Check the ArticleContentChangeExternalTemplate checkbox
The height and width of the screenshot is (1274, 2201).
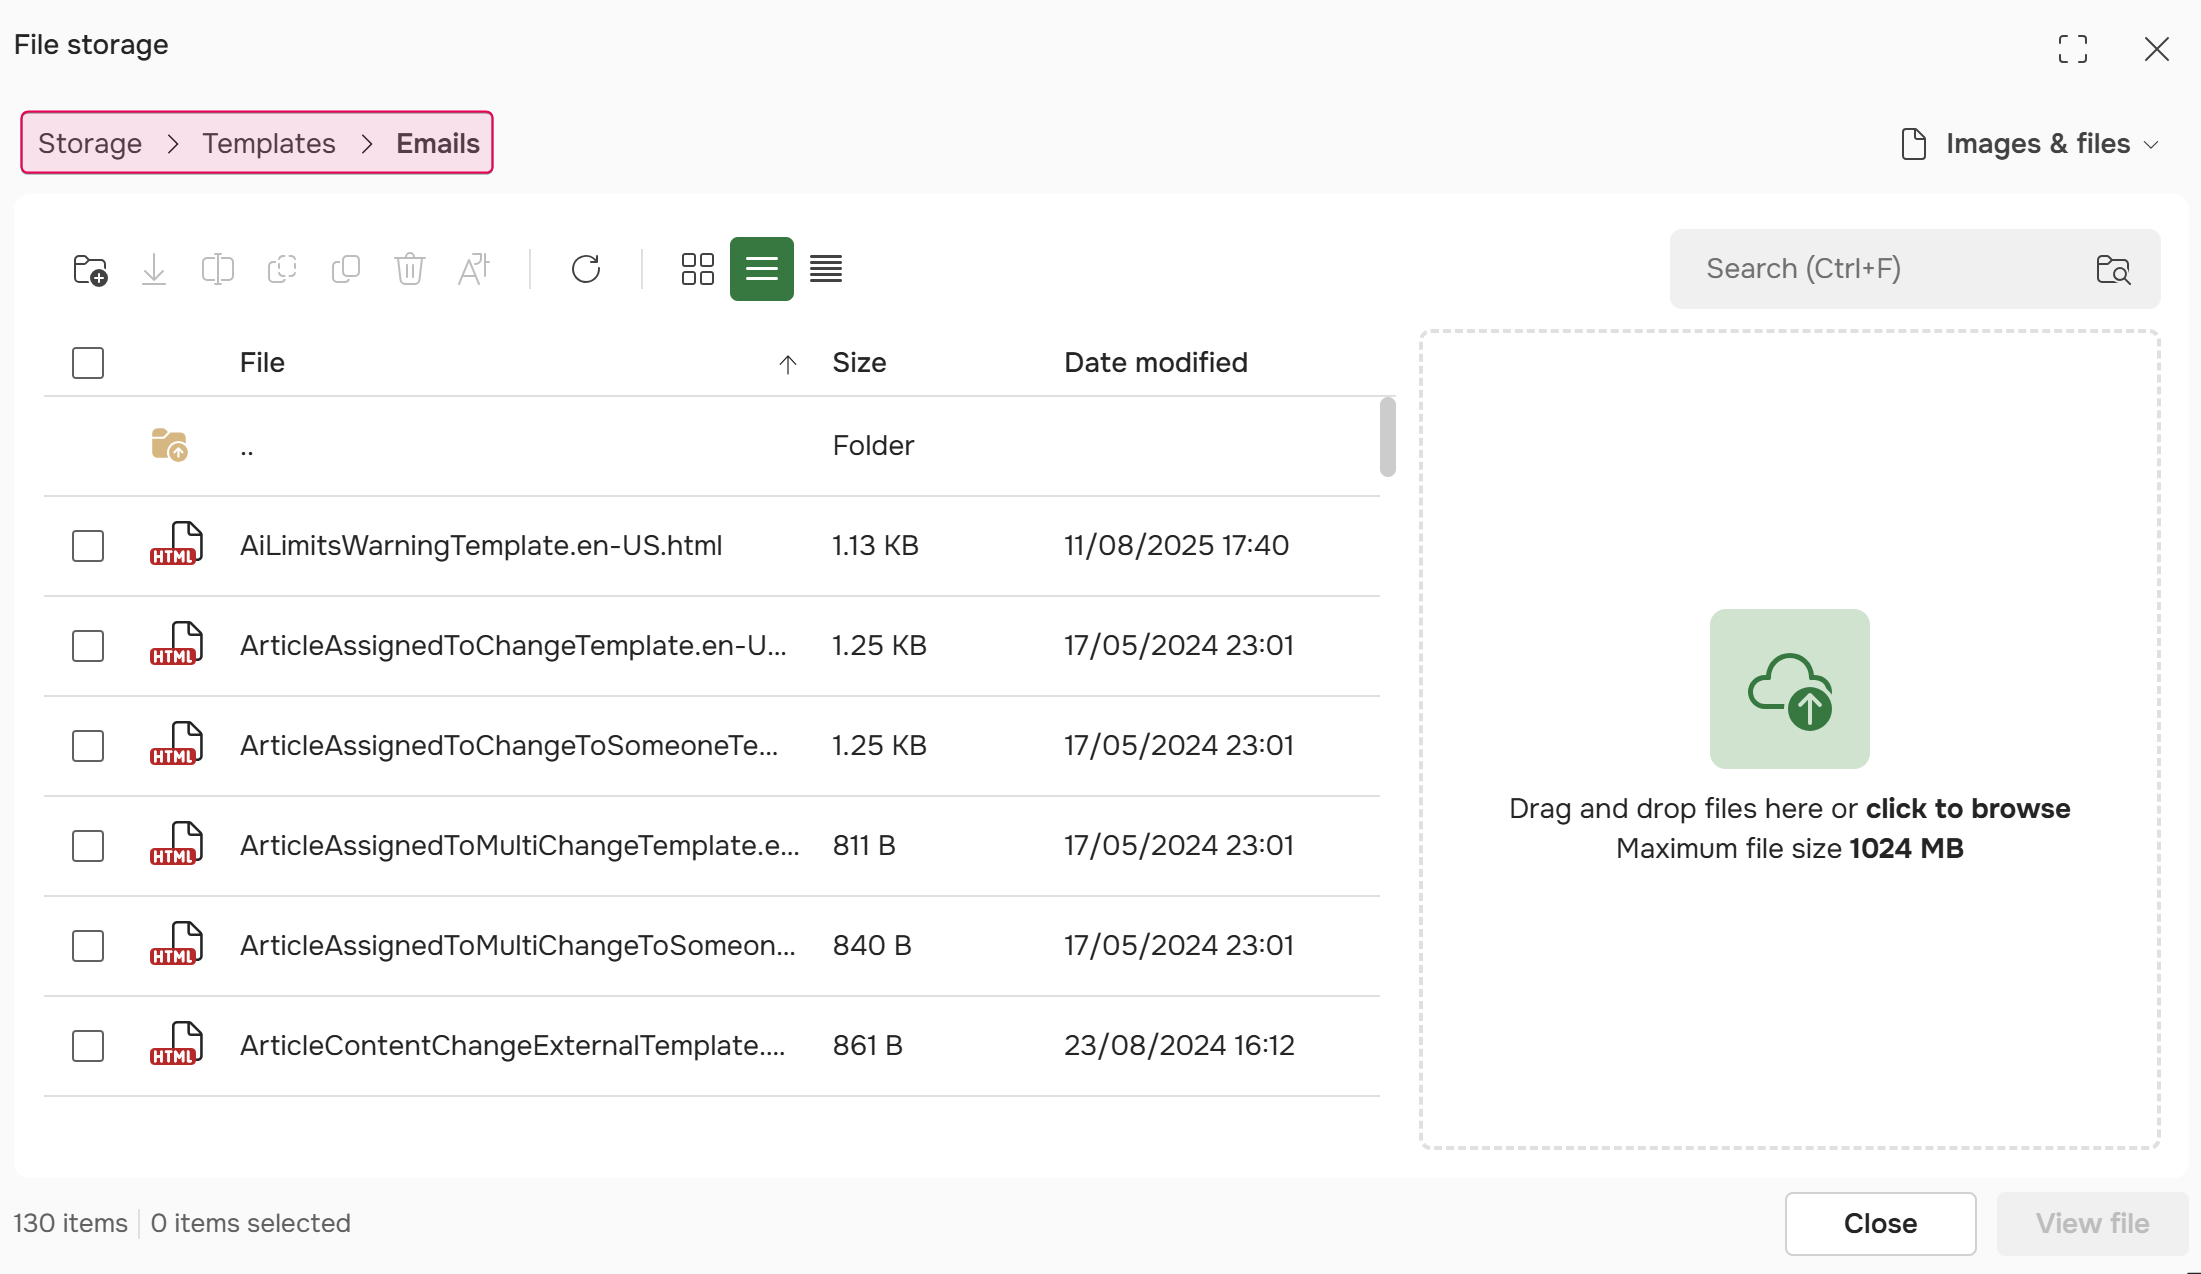[x=88, y=1046]
